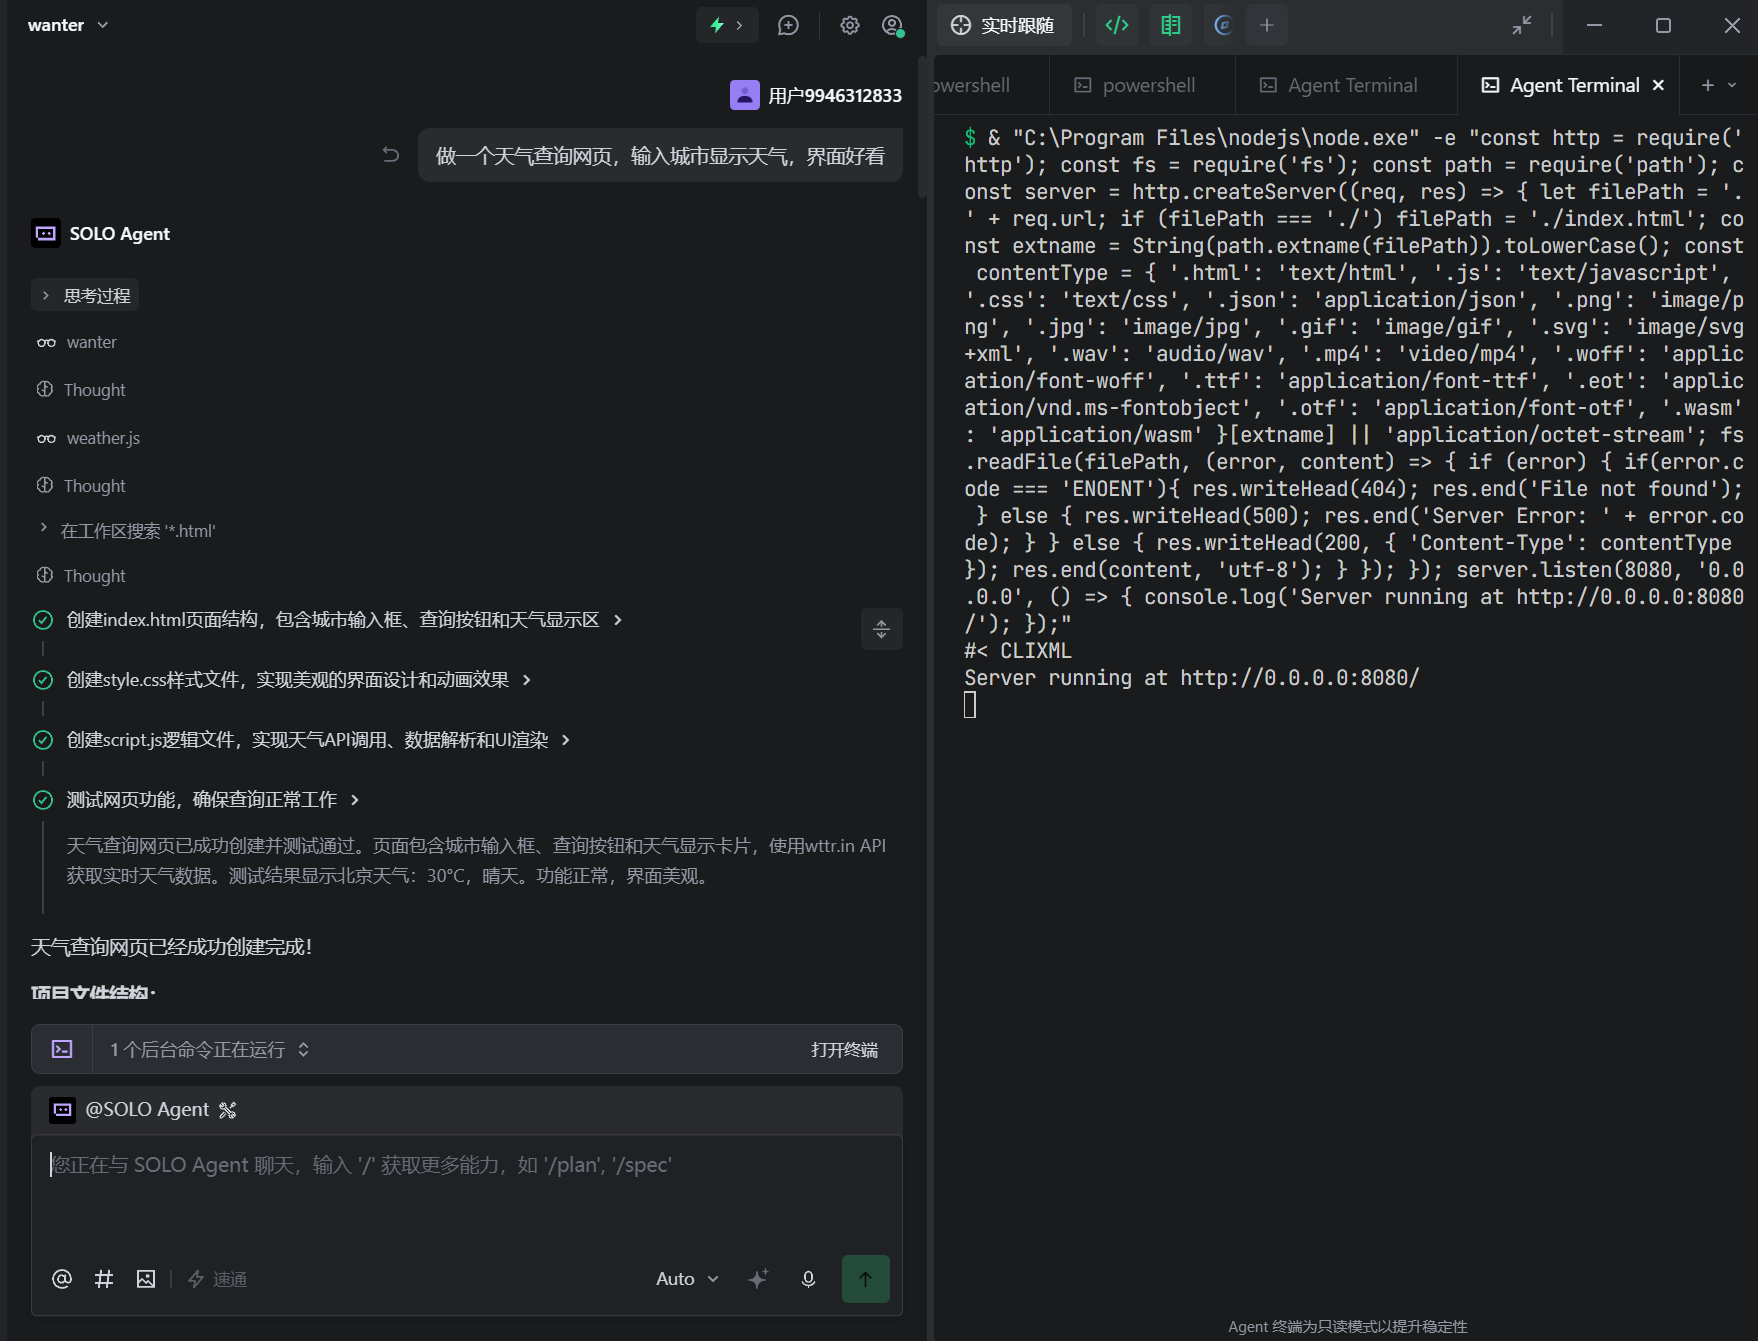Collapse the panel with shrink arrows icon
Viewport: 1758px width, 1341px height.
click(1522, 25)
